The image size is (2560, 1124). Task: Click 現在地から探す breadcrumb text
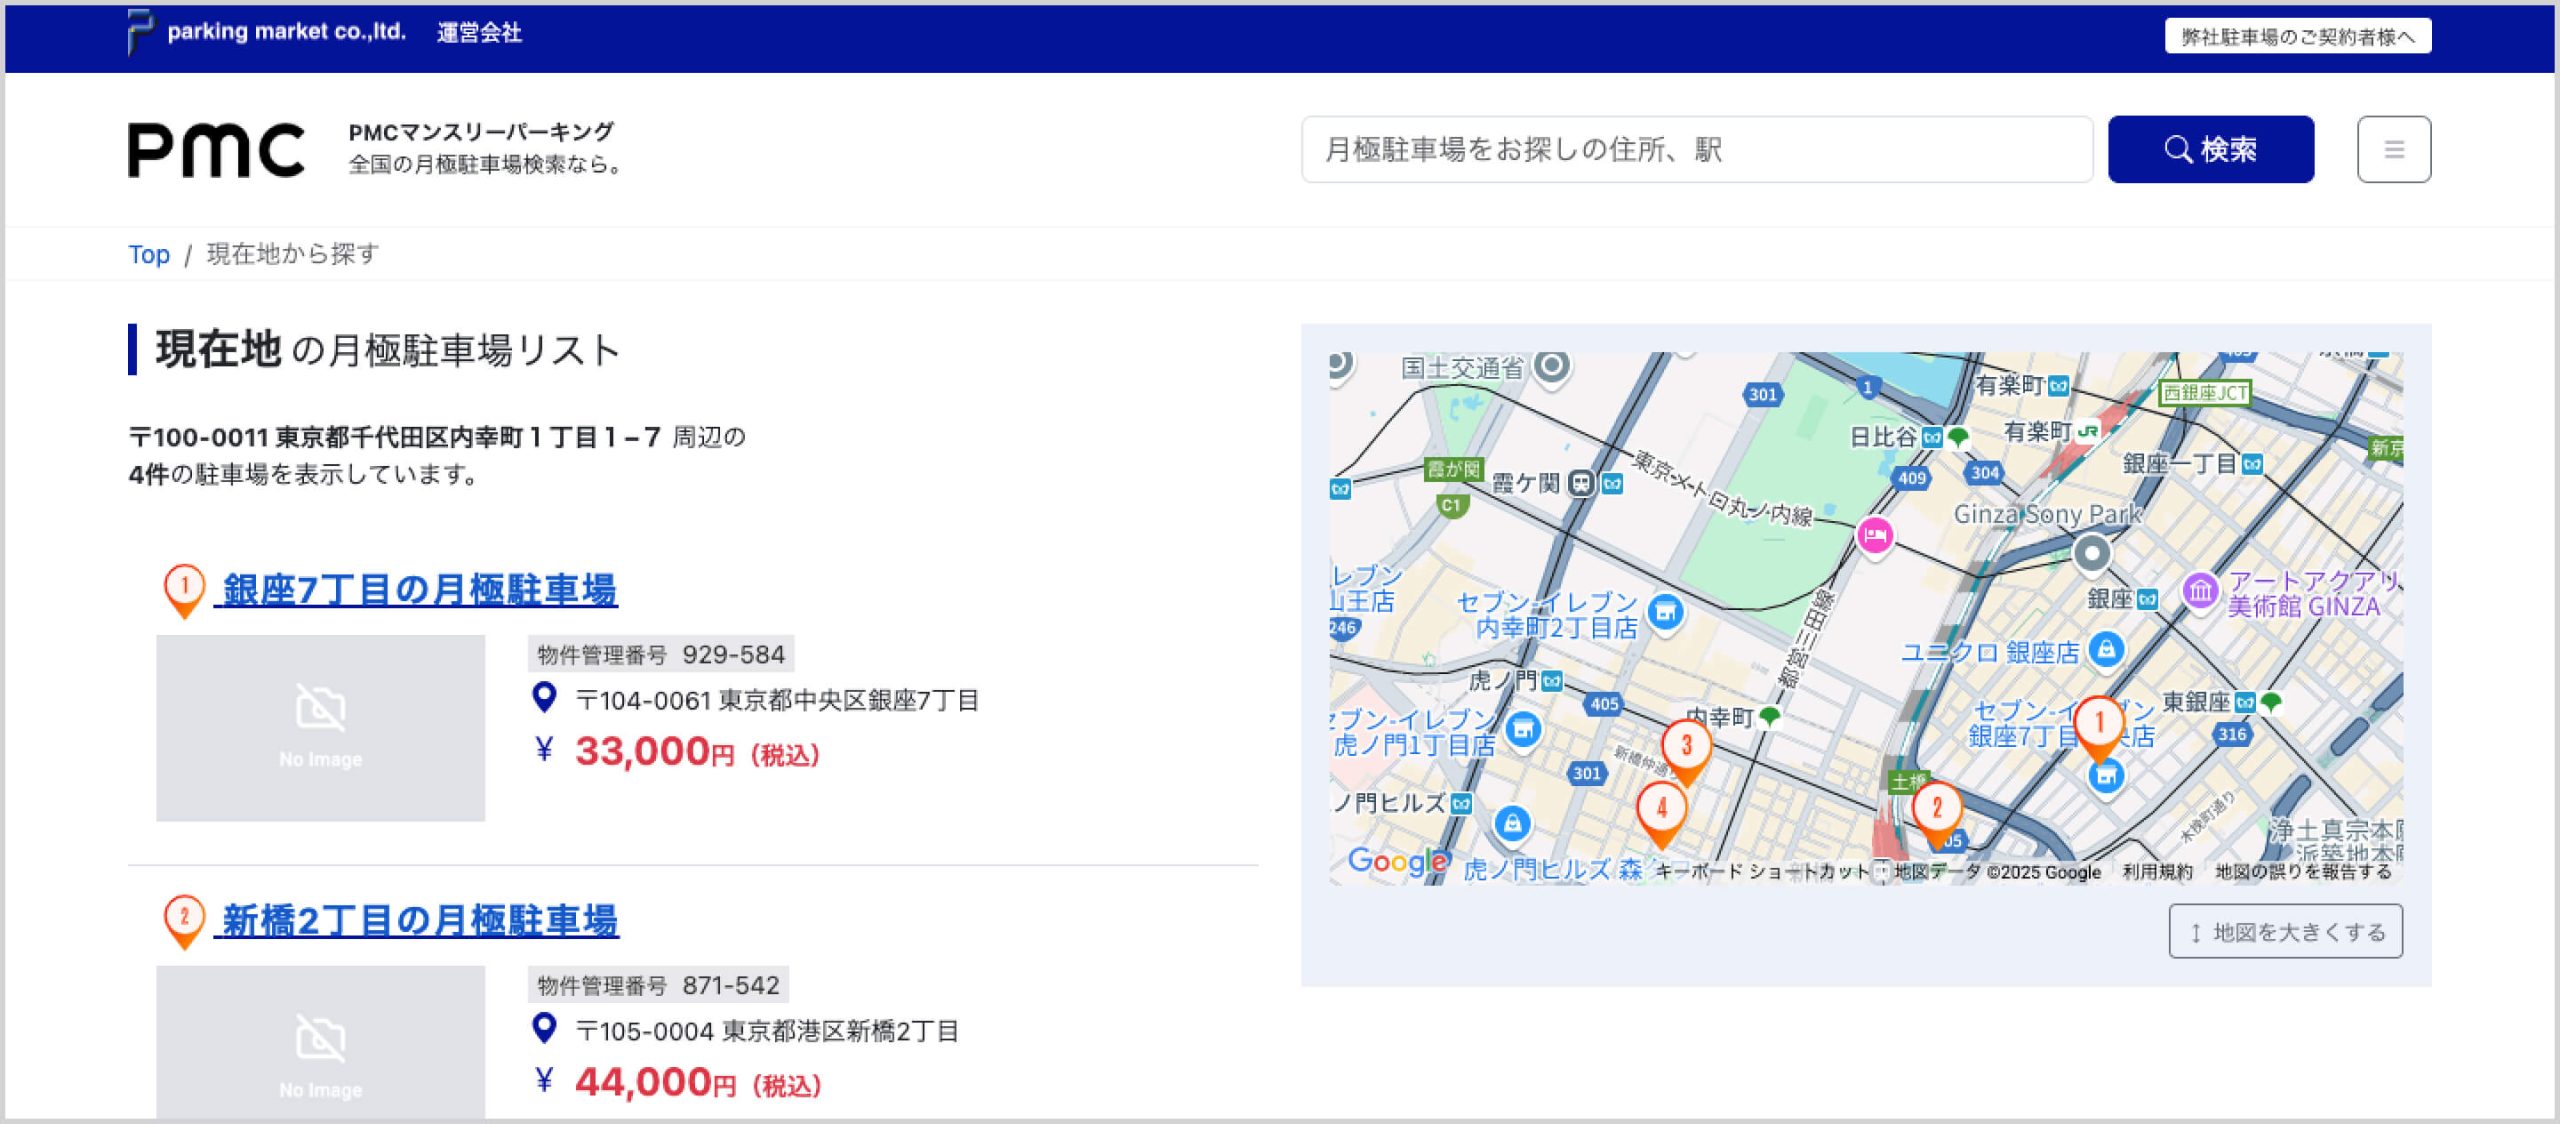click(x=293, y=254)
